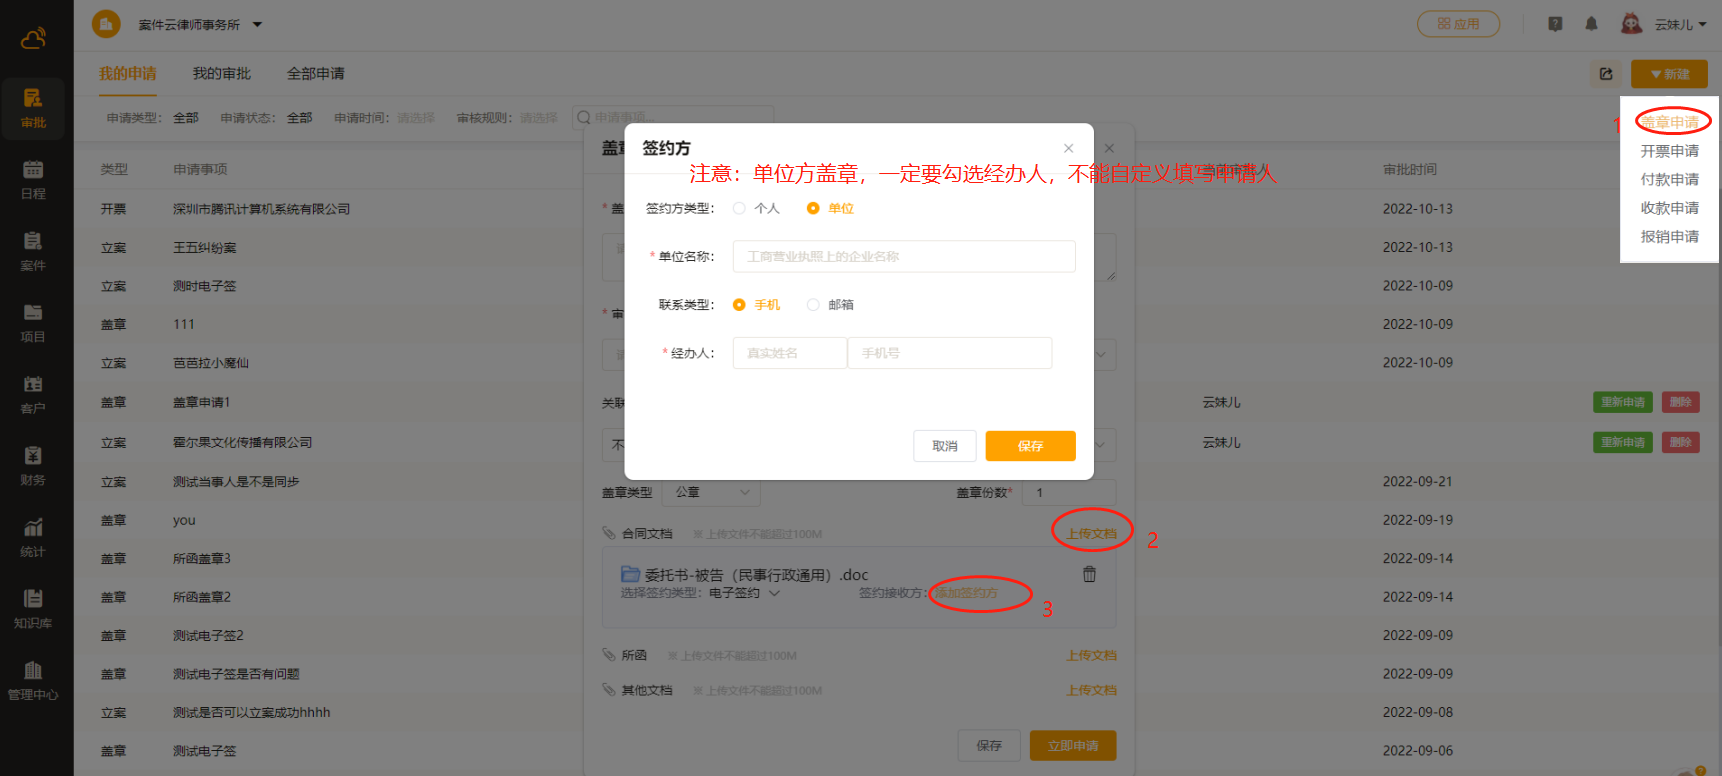The width and height of the screenshot is (1722, 776).
Task: Open the 公章 seal type dropdown
Action: [x=711, y=493]
